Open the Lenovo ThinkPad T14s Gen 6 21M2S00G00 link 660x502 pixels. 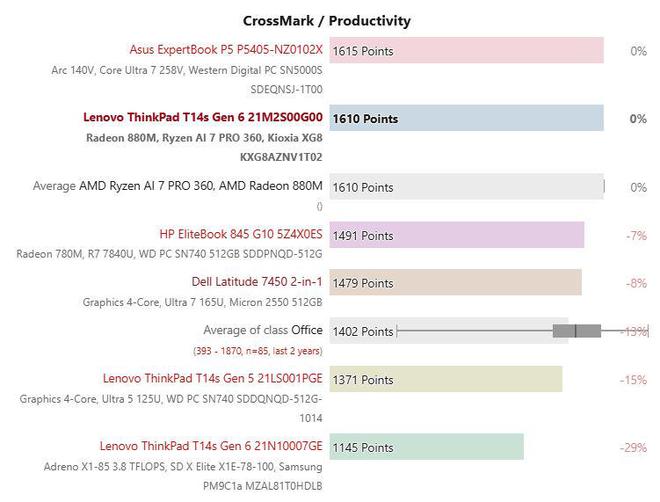(x=203, y=117)
